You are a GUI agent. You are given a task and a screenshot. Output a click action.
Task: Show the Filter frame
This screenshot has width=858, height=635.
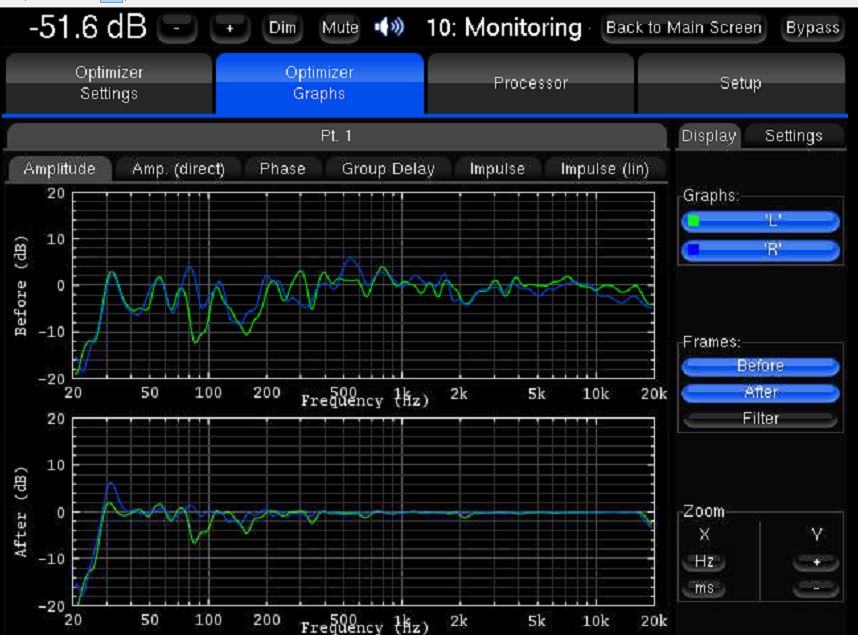pos(760,419)
